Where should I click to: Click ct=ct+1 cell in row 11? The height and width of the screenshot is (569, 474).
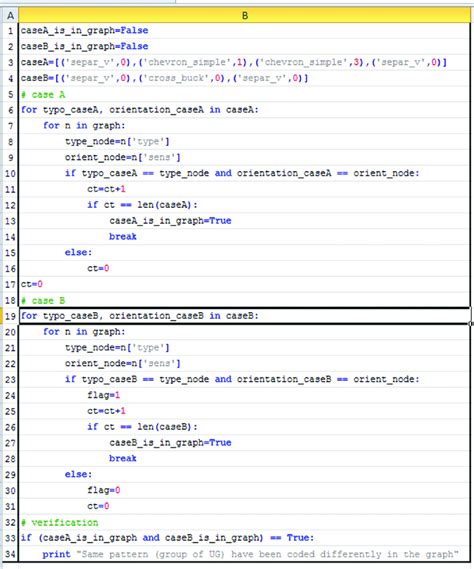click(245, 189)
